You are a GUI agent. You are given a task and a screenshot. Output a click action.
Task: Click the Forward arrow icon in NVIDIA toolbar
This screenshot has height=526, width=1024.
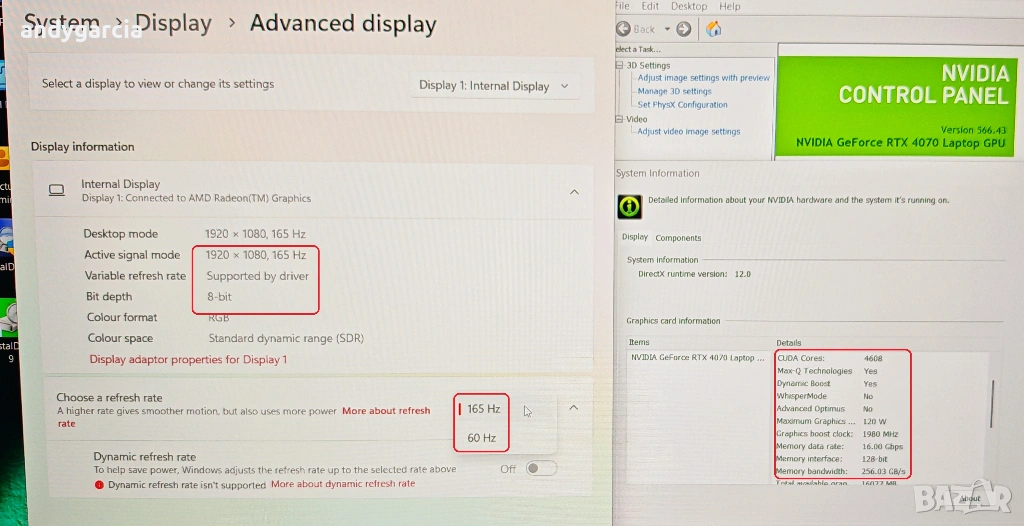(x=684, y=29)
